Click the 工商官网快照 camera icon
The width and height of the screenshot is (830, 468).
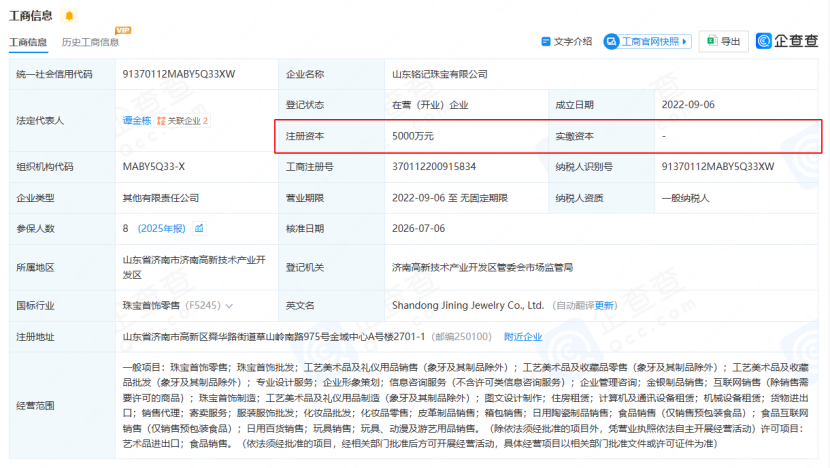coord(611,41)
